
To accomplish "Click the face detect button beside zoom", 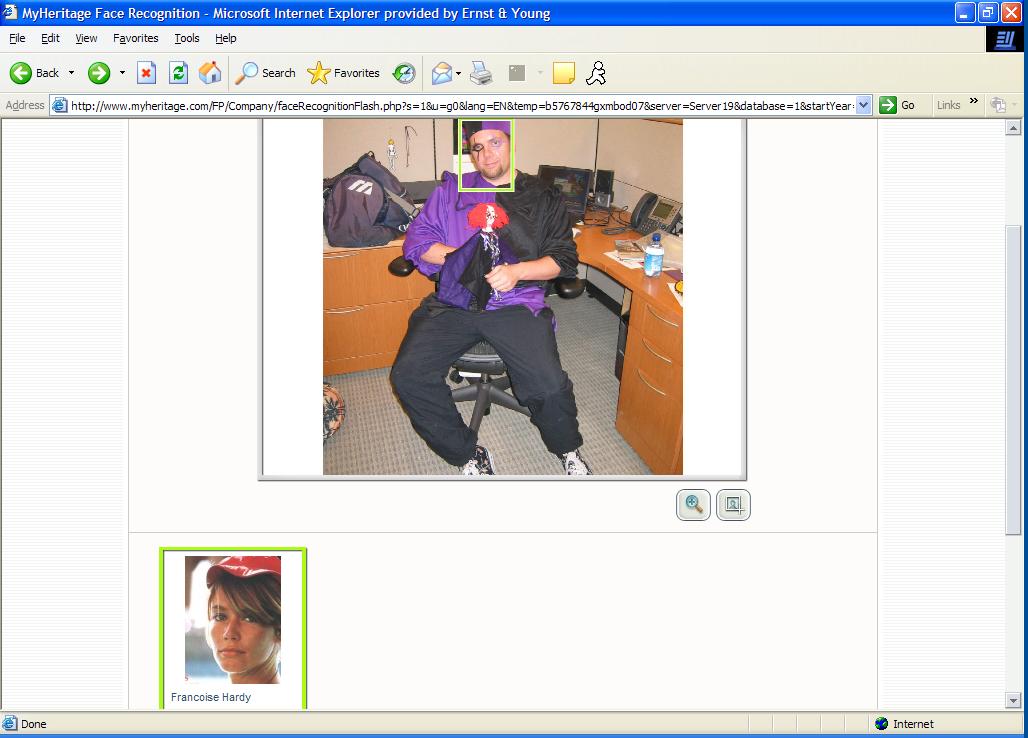I will coord(733,505).
